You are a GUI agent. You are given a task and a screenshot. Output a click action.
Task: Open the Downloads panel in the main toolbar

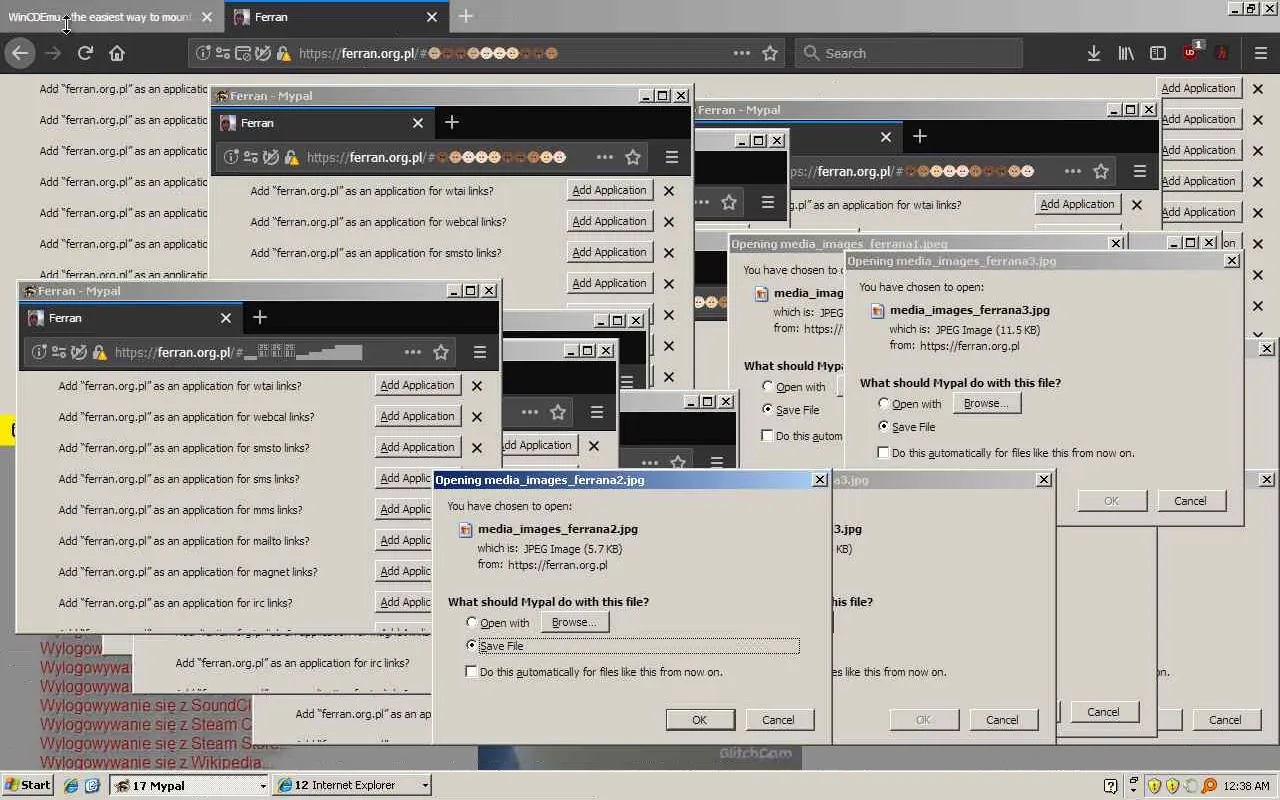pos(1094,53)
